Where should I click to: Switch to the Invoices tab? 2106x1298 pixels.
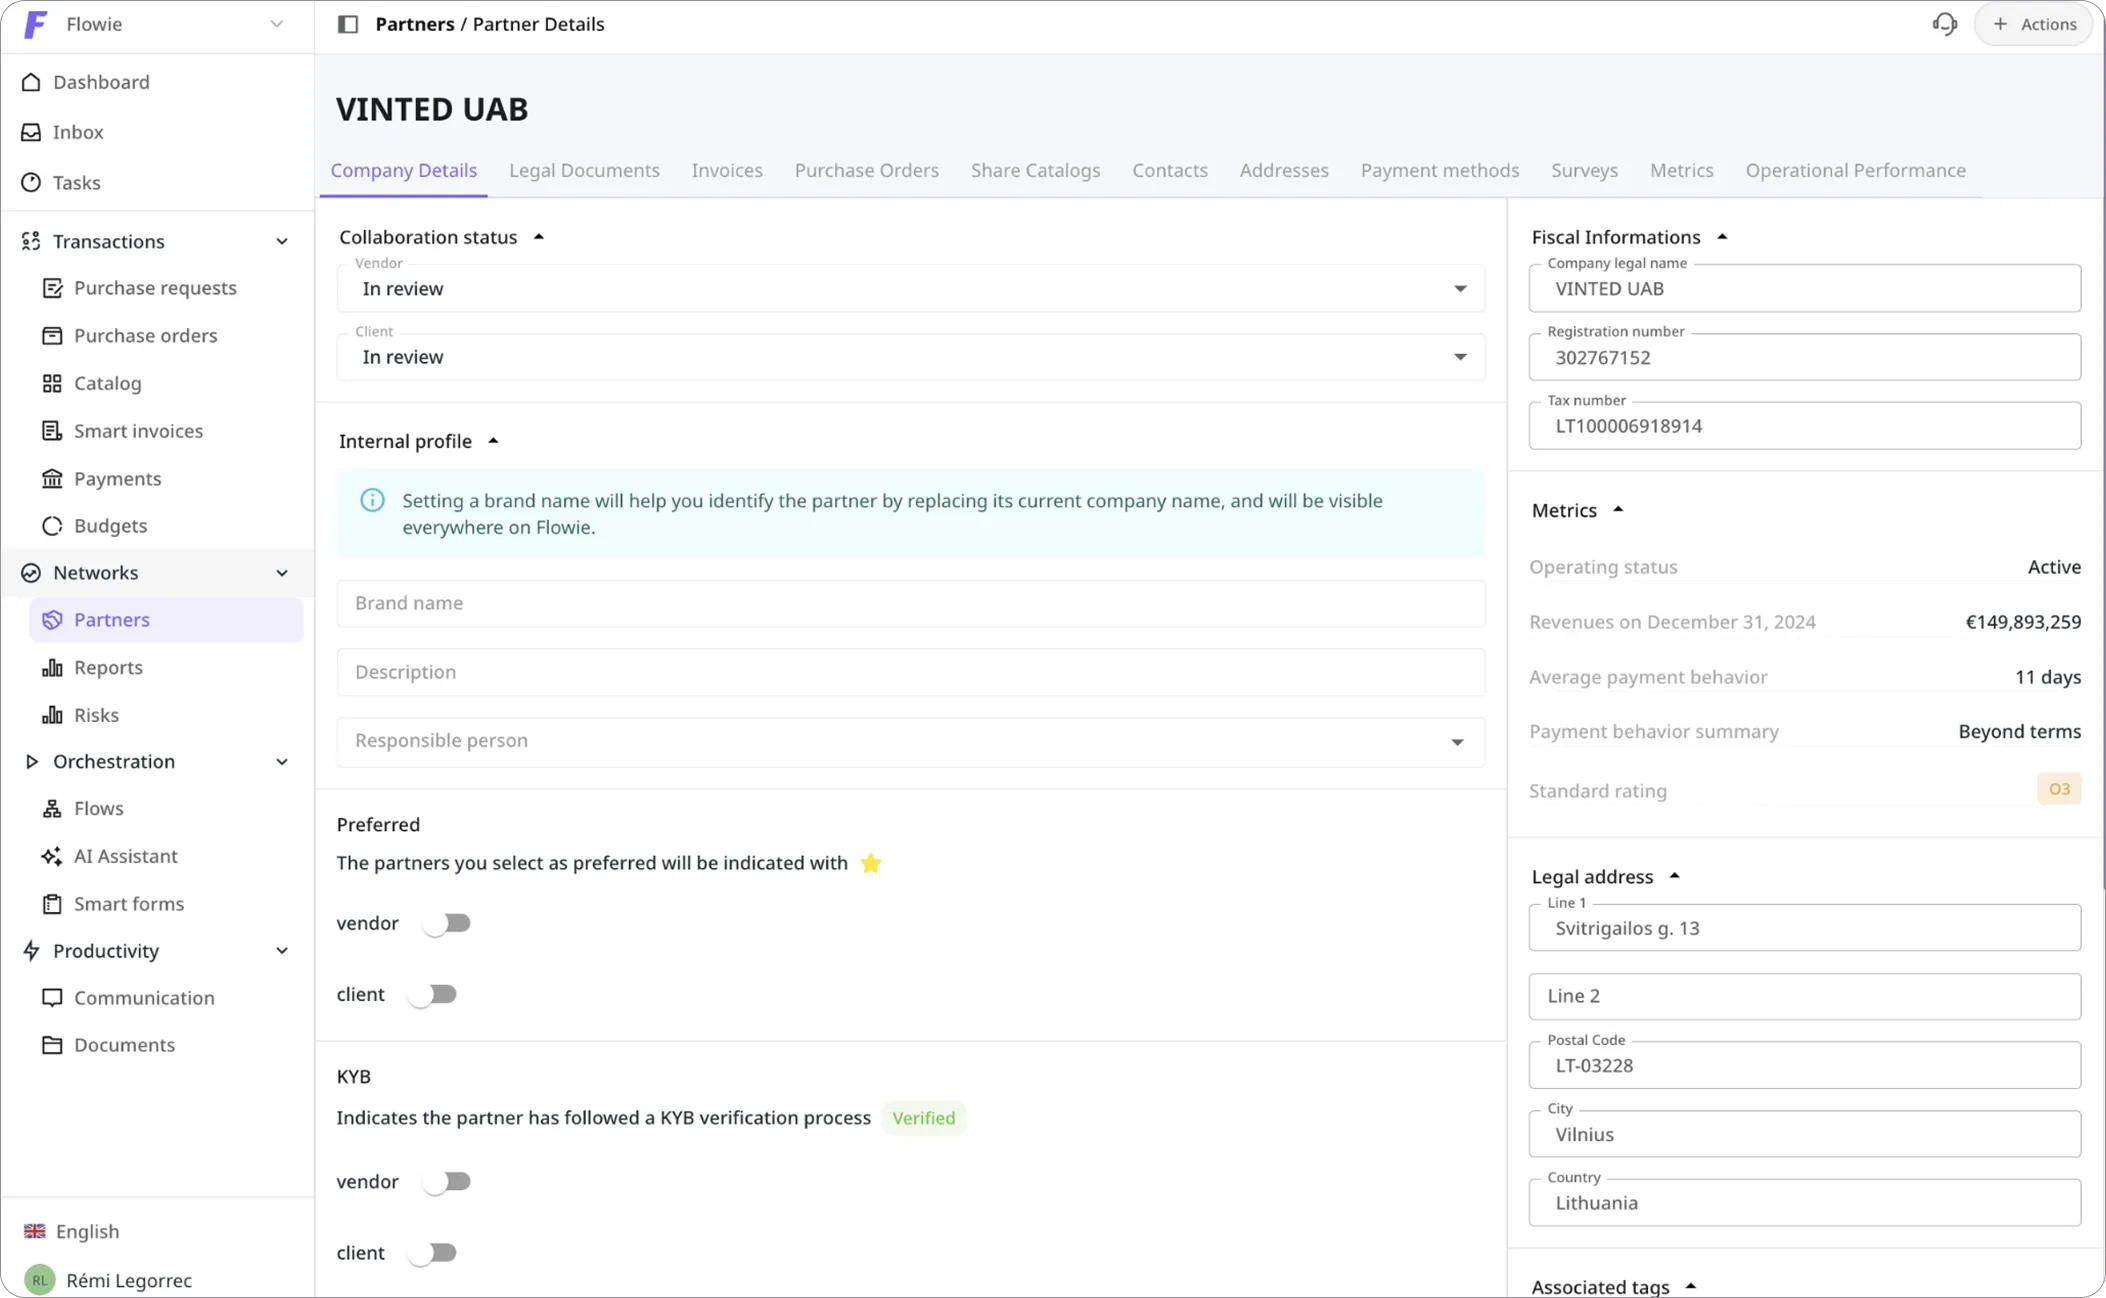pyautogui.click(x=727, y=170)
